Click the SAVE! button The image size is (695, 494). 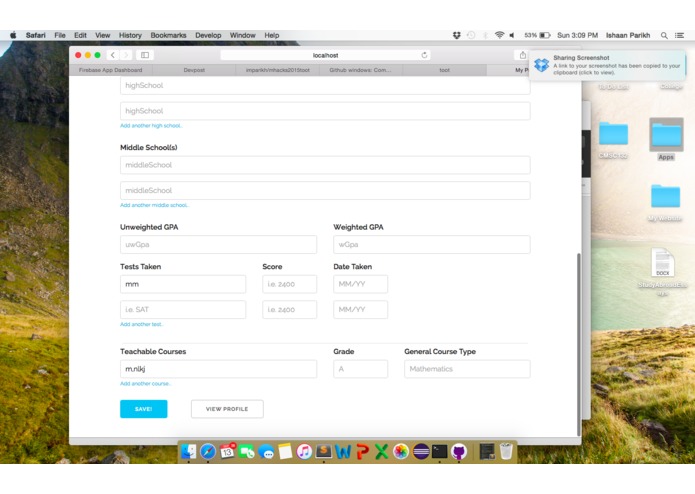(x=144, y=409)
